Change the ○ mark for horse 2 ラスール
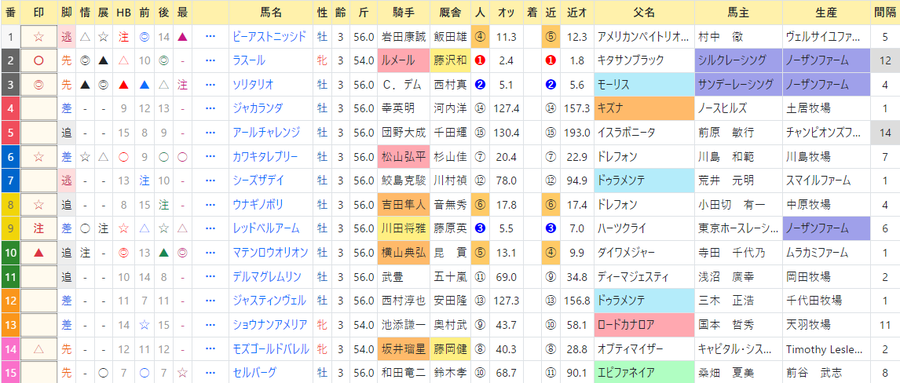 pos(39,60)
